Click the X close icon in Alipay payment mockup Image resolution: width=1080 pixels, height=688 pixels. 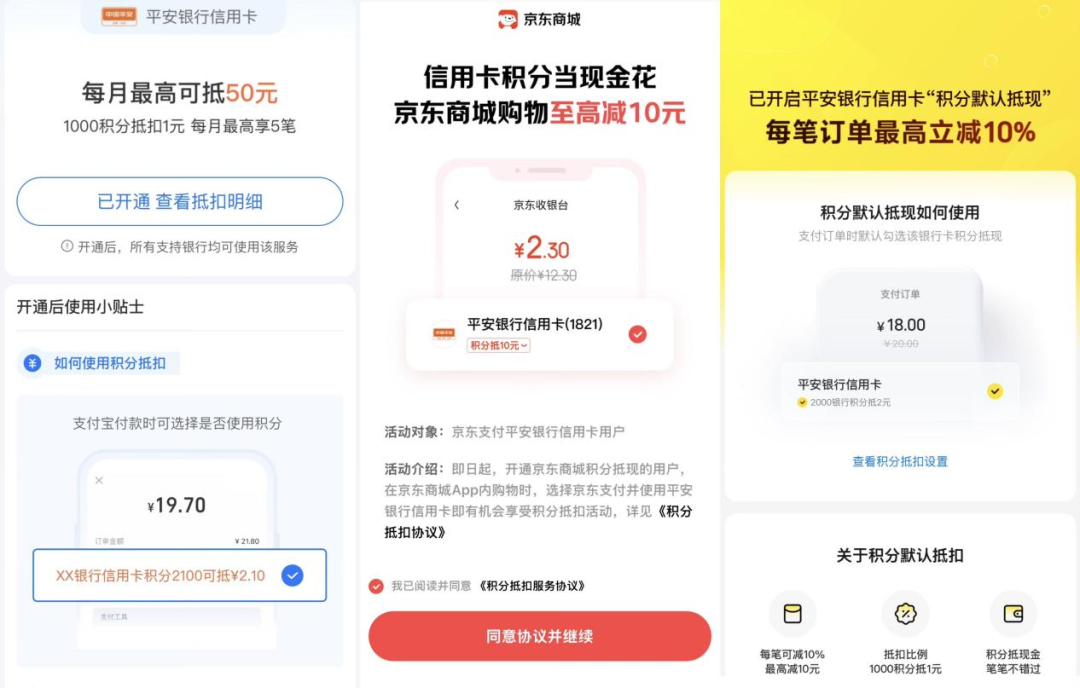click(99, 480)
